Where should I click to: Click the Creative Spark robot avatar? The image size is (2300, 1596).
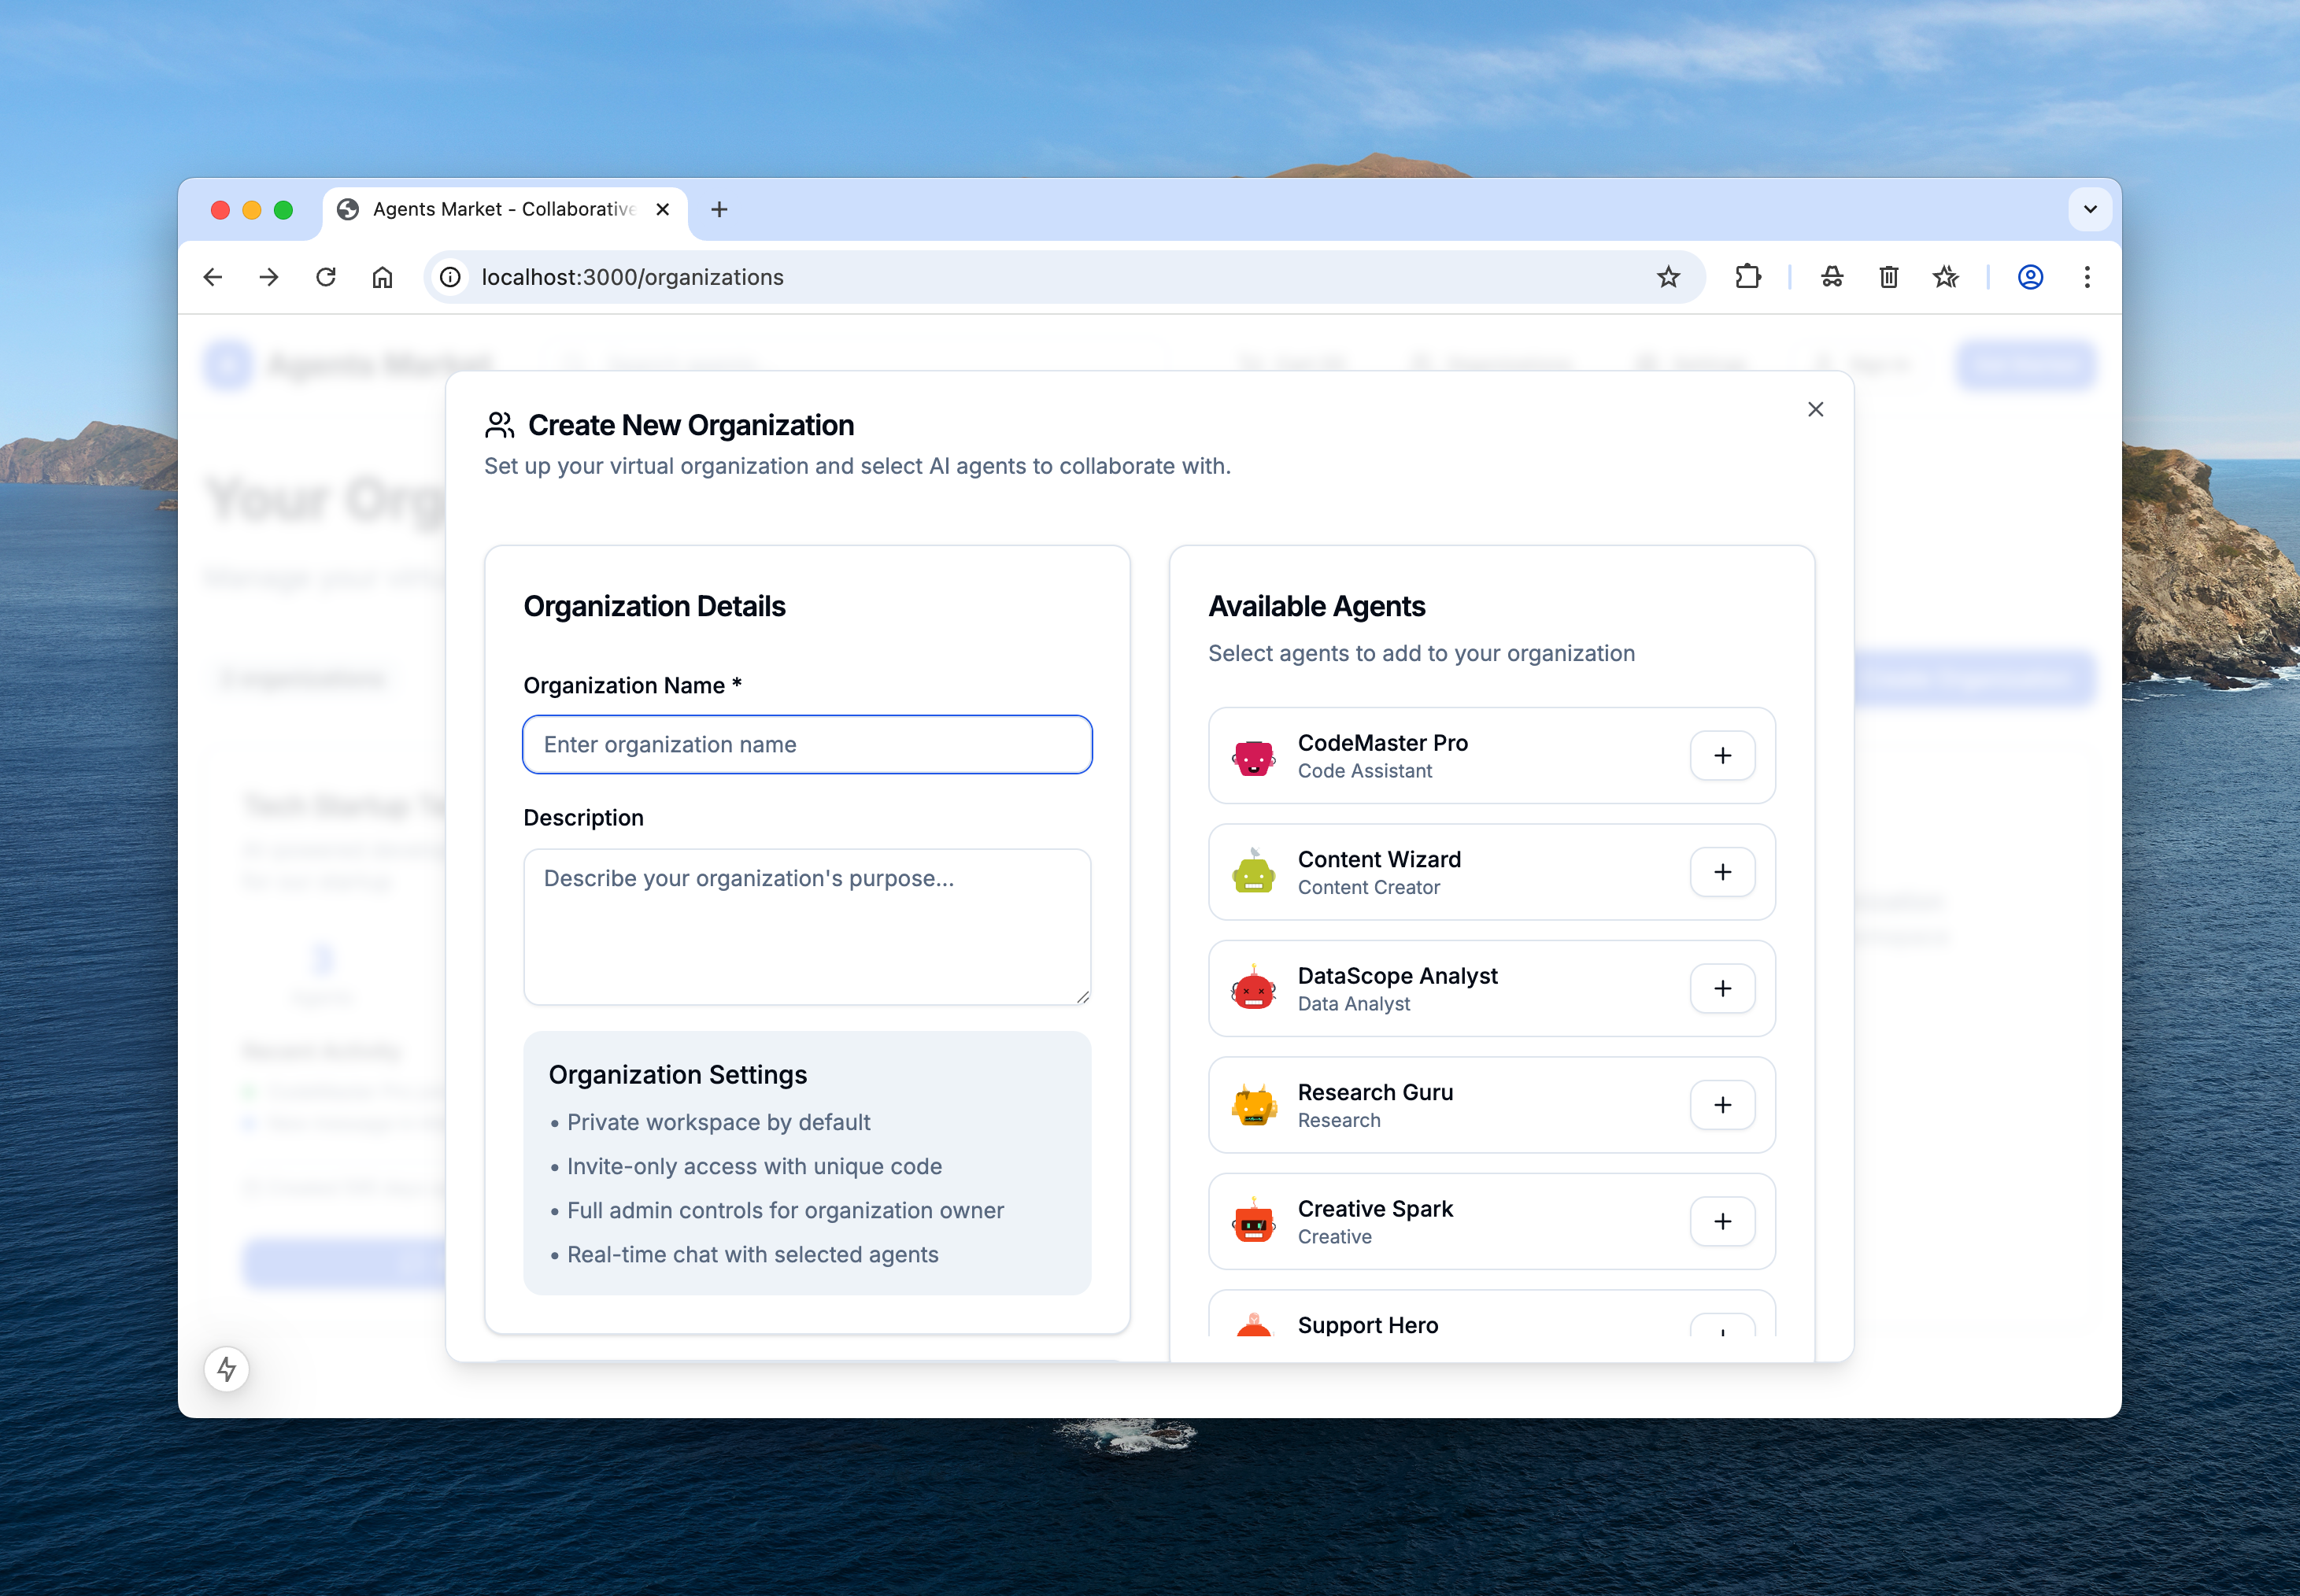click(x=1253, y=1221)
